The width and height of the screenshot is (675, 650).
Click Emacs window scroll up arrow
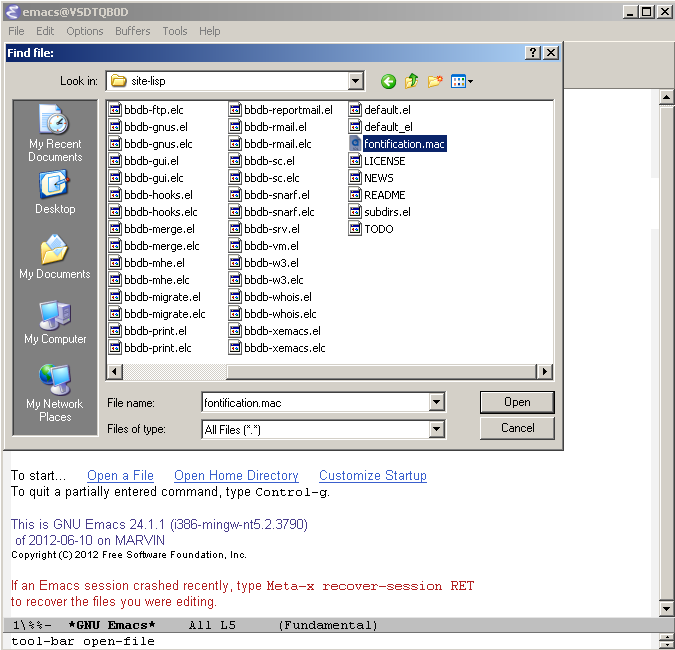[x=666, y=97]
